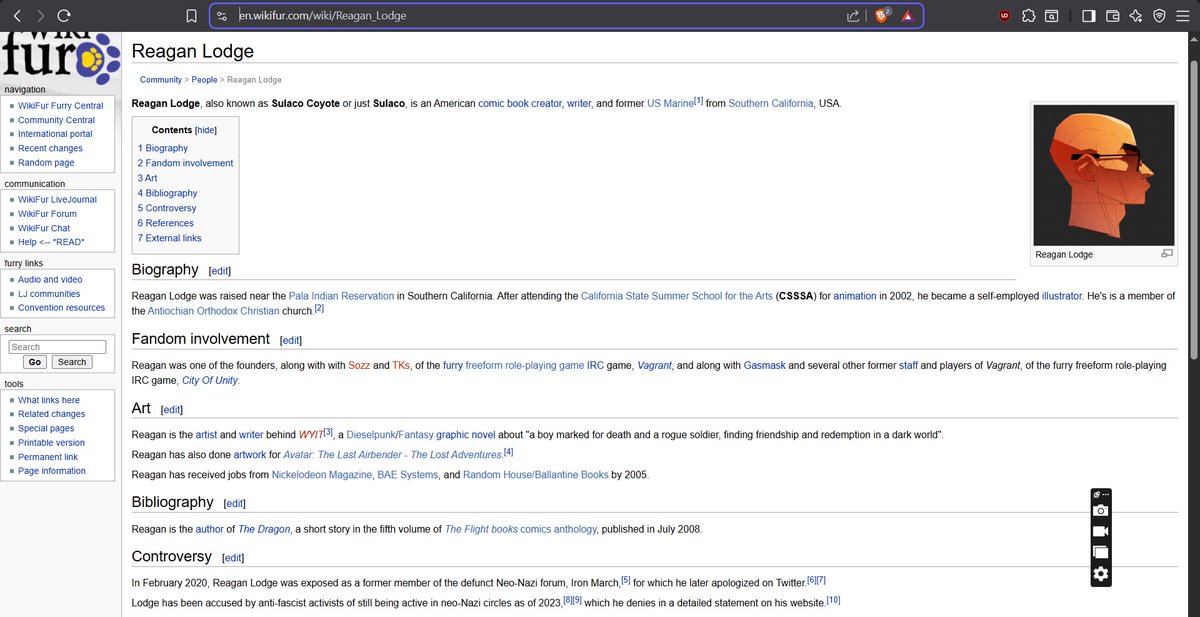Open Permanent link tool
Viewport: 1200px width, 617px height.
pyautogui.click(x=48, y=457)
